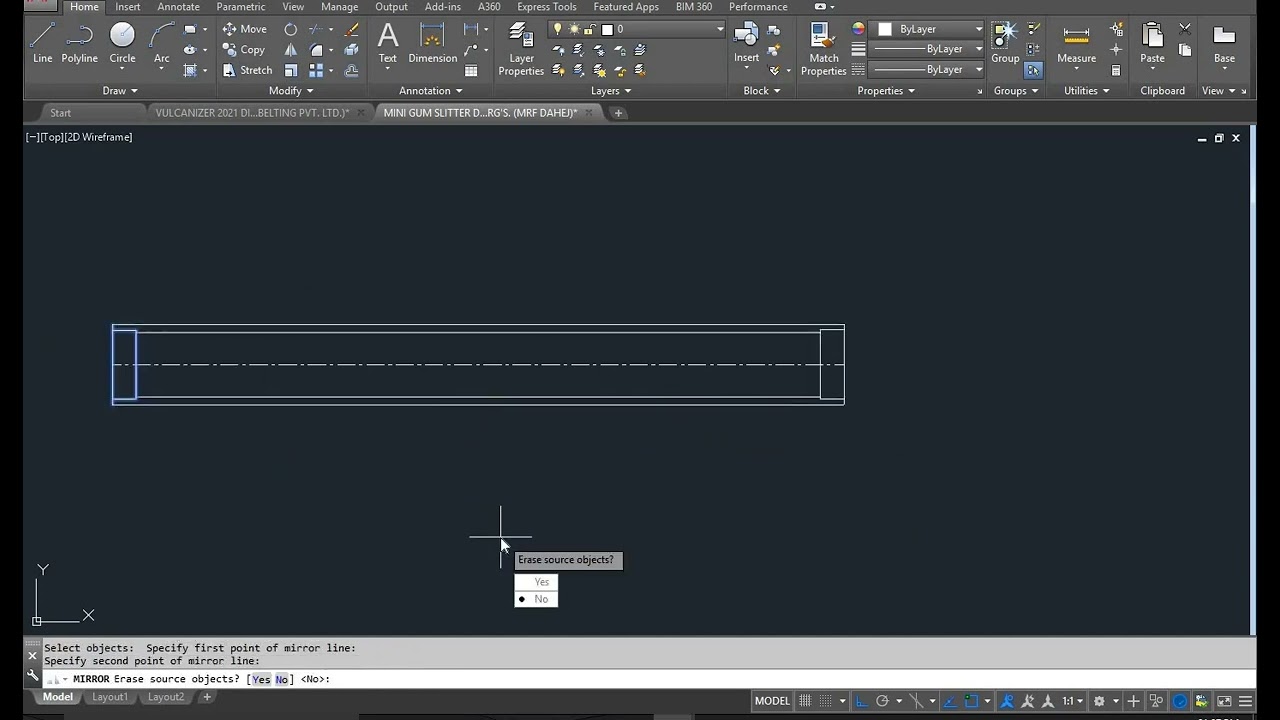
Task: Click the Group tool
Action: coord(1005,44)
